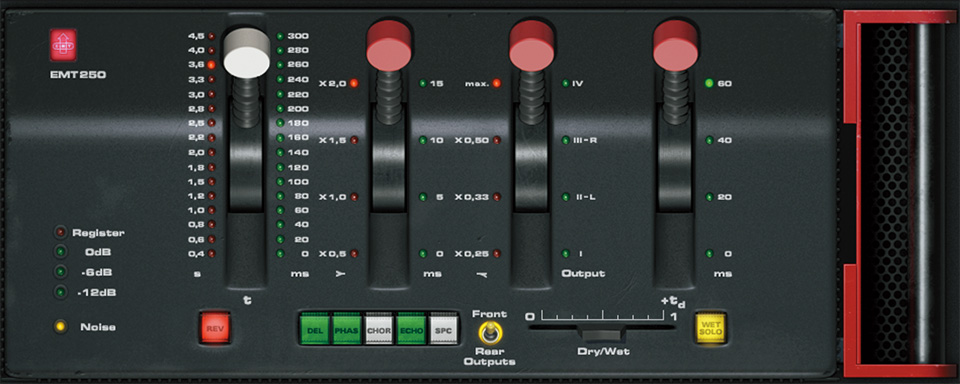Click the fourth red pre-delay lever knob
Screen dimensions: 960x384
pyautogui.click(x=675, y=46)
